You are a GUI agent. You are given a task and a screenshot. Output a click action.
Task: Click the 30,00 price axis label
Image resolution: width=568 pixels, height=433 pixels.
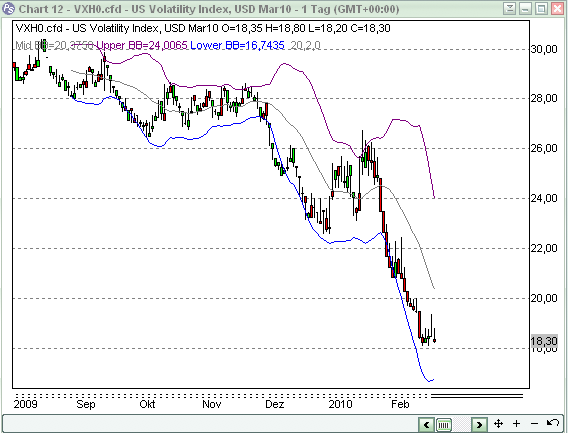[544, 49]
